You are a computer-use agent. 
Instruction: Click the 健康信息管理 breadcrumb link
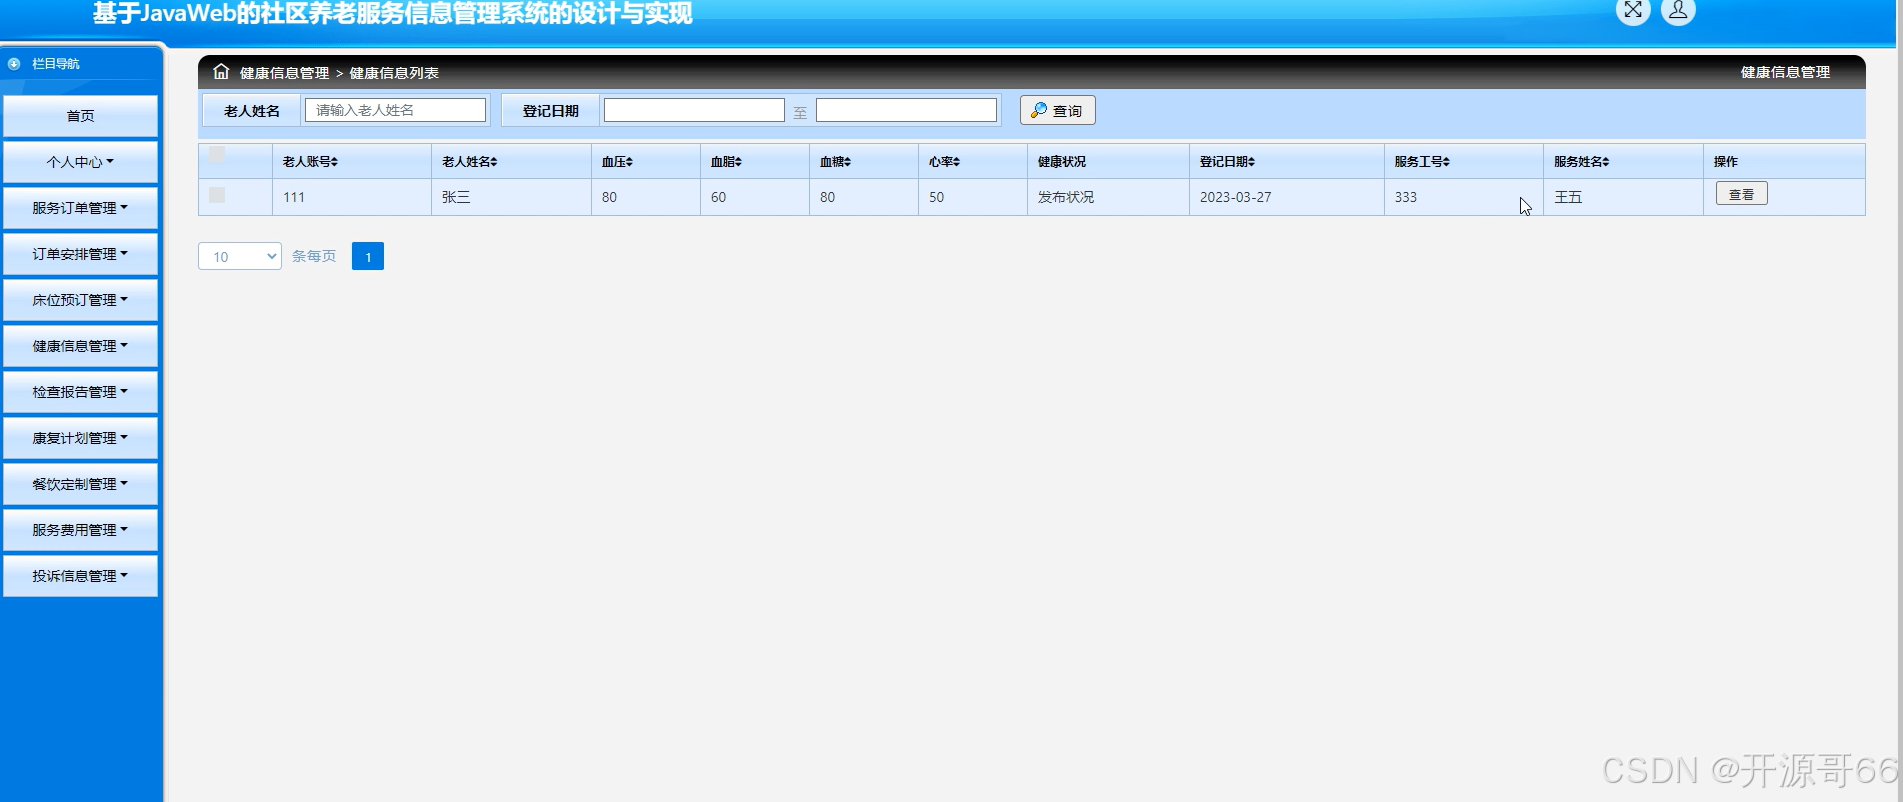[284, 73]
